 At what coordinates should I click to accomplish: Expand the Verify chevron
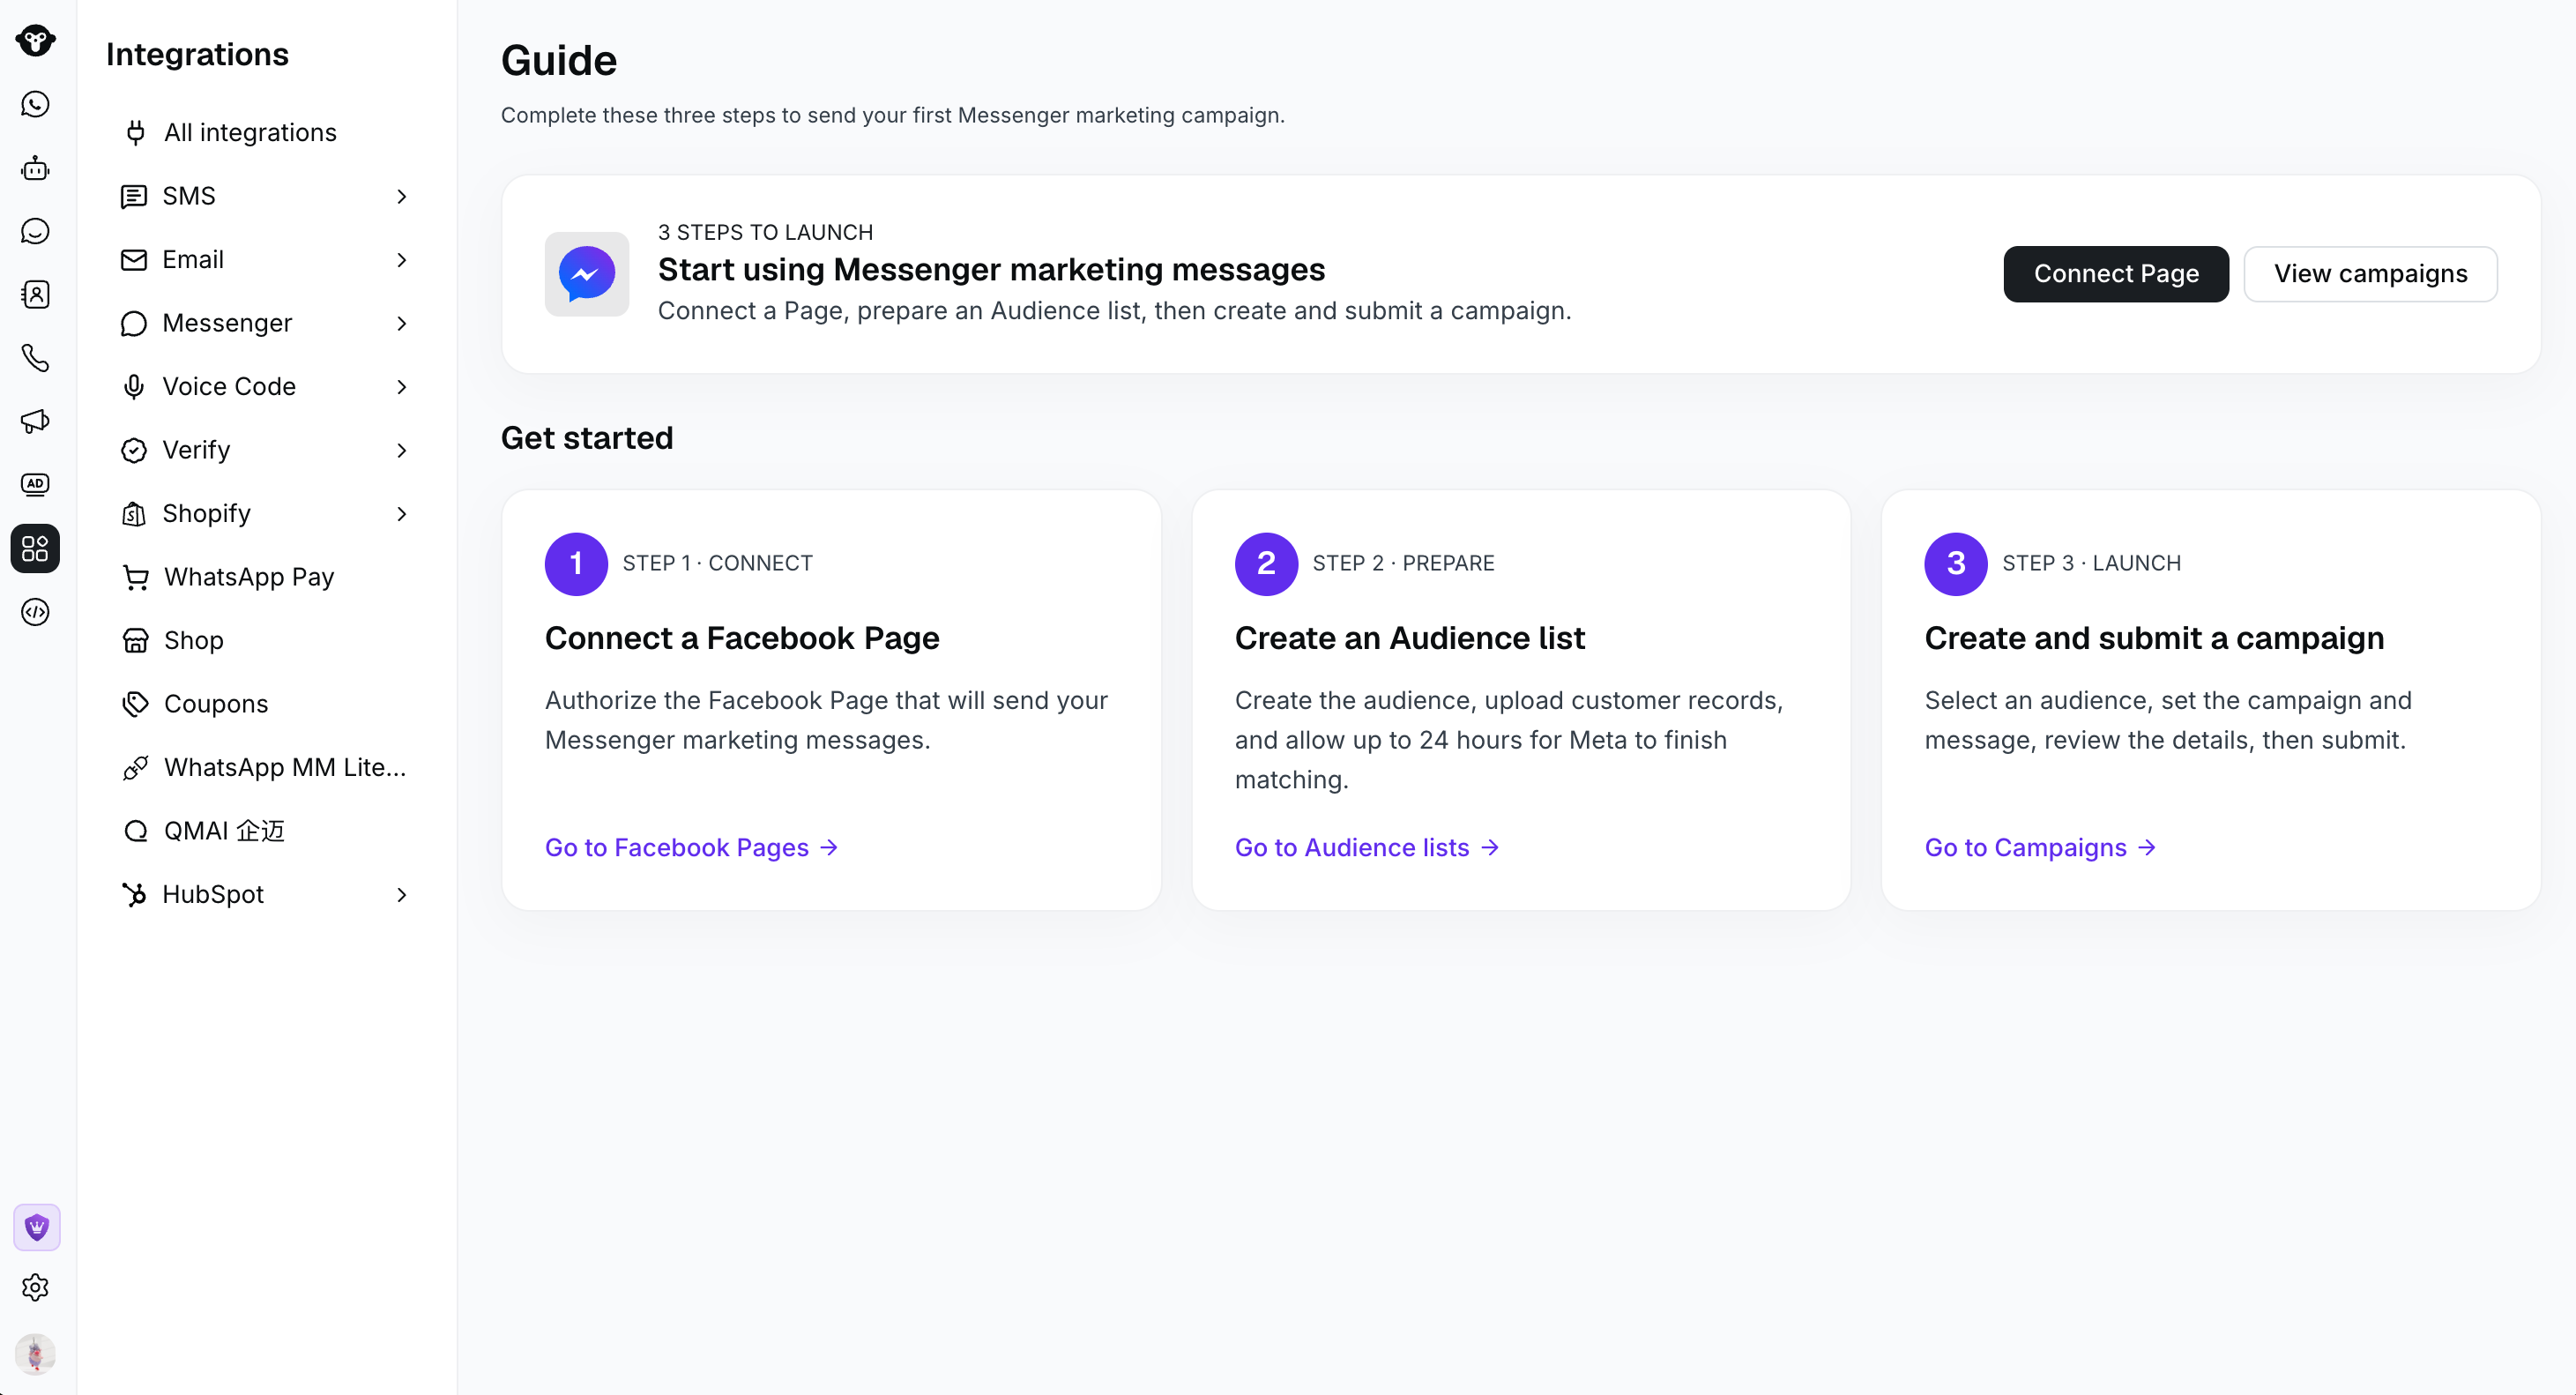(402, 450)
